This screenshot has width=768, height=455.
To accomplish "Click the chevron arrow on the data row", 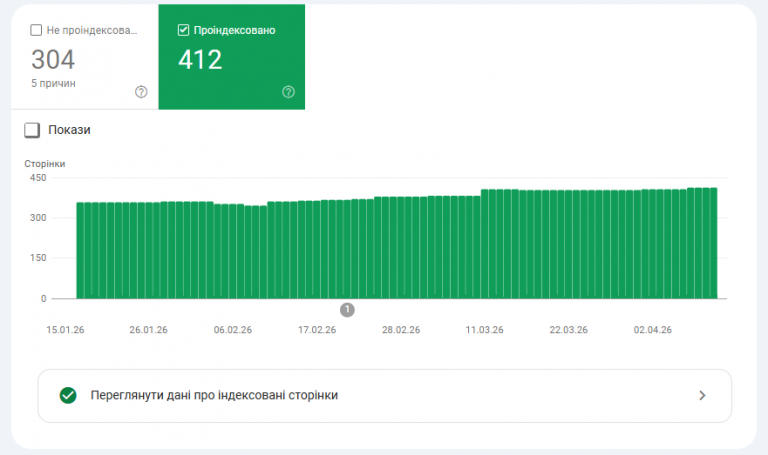I will (x=702, y=395).
